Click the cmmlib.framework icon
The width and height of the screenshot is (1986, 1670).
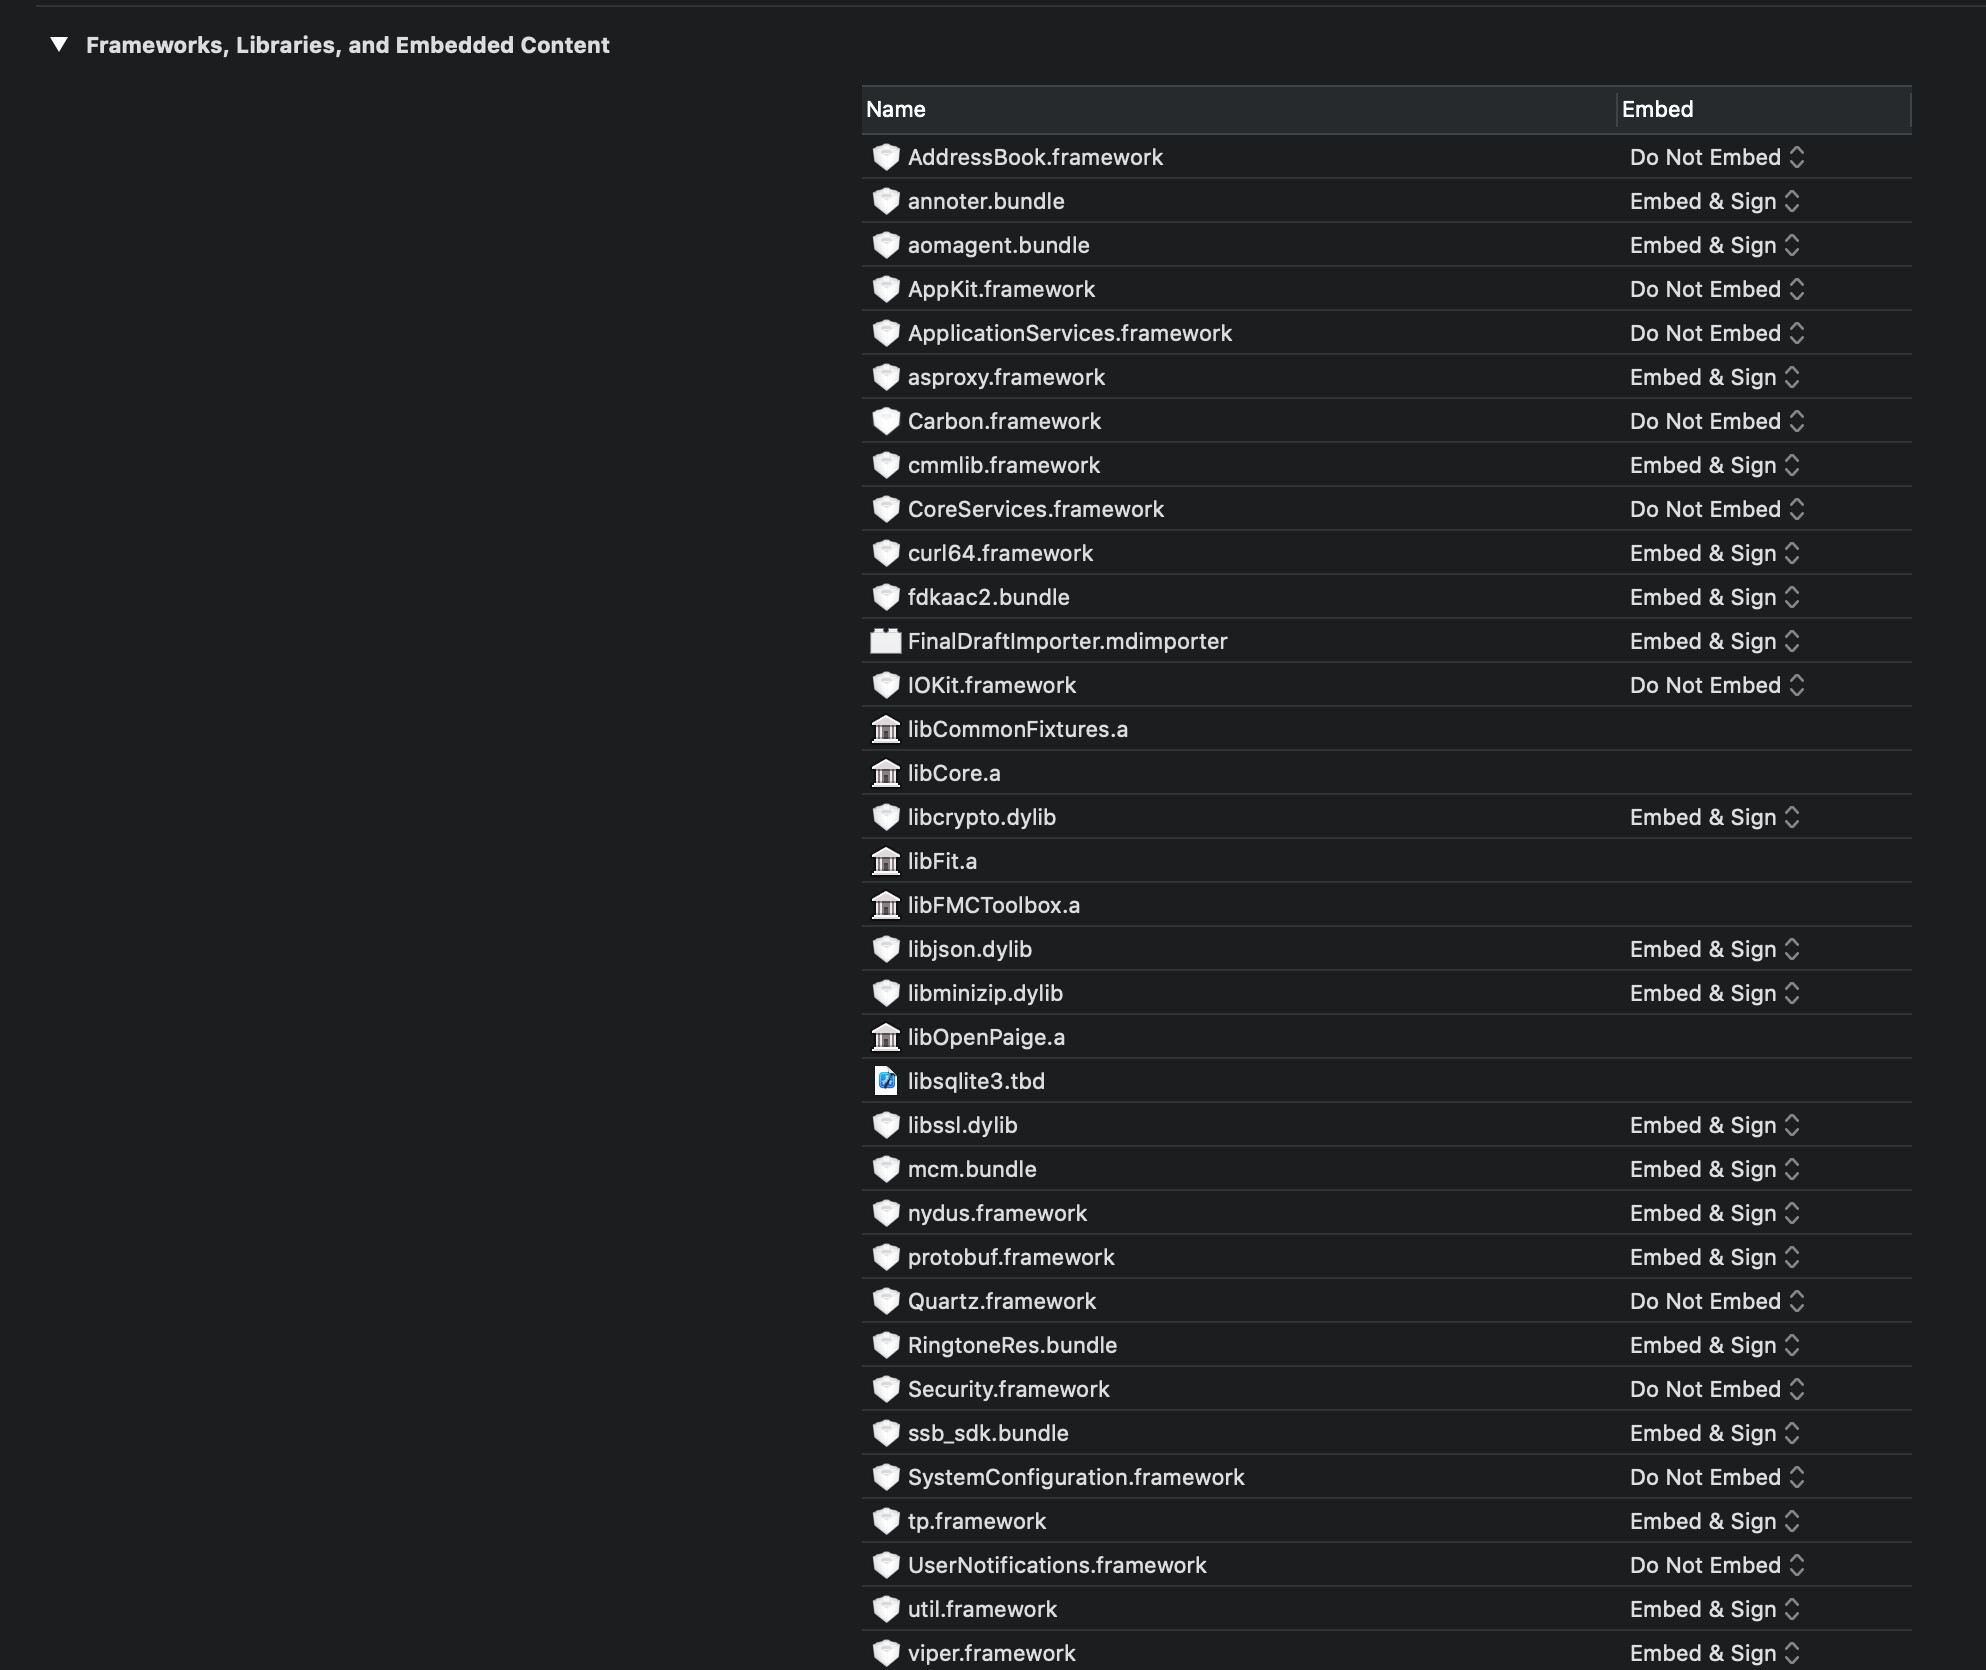pyautogui.click(x=886, y=465)
